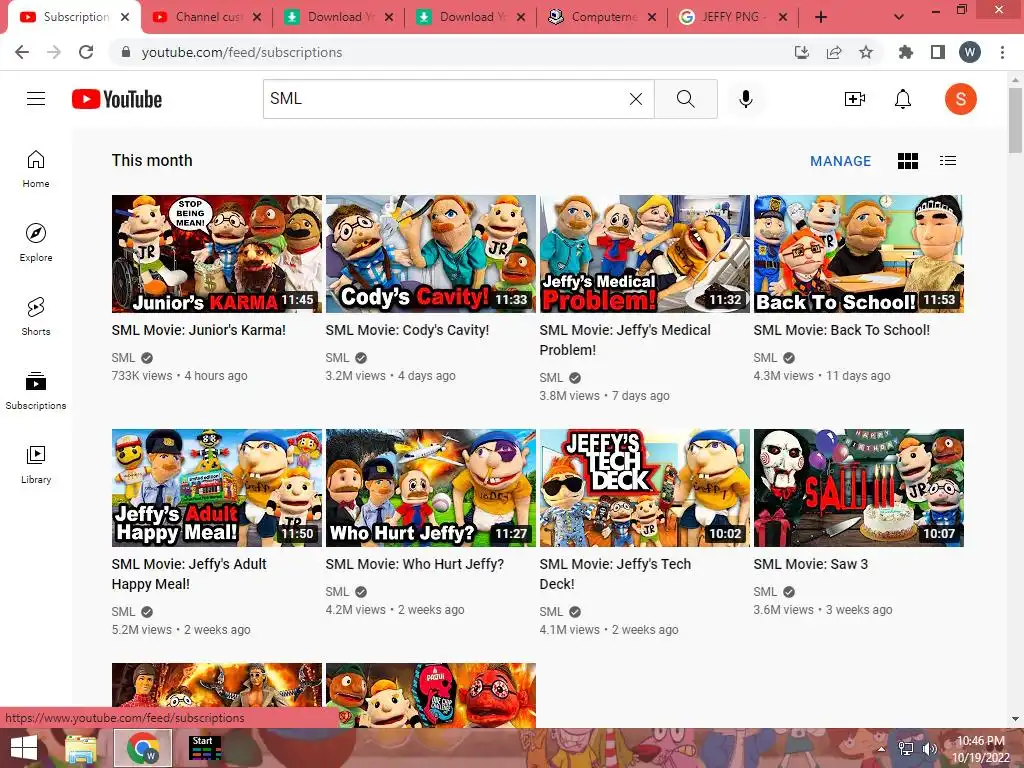Image resolution: width=1024 pixels, height=768 pixels.
Task: Click the YouTube logo
Action: coord(117,99)
